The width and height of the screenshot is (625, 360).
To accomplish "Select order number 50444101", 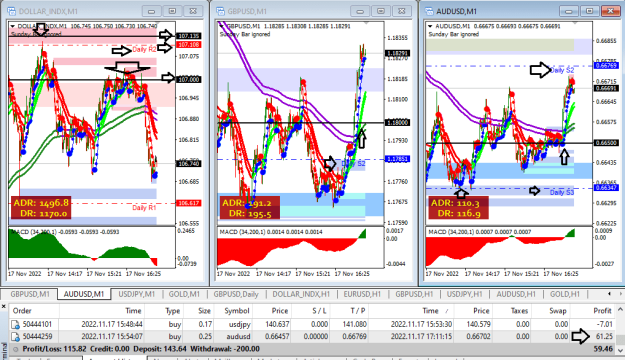I will click(x=37, y=324).
